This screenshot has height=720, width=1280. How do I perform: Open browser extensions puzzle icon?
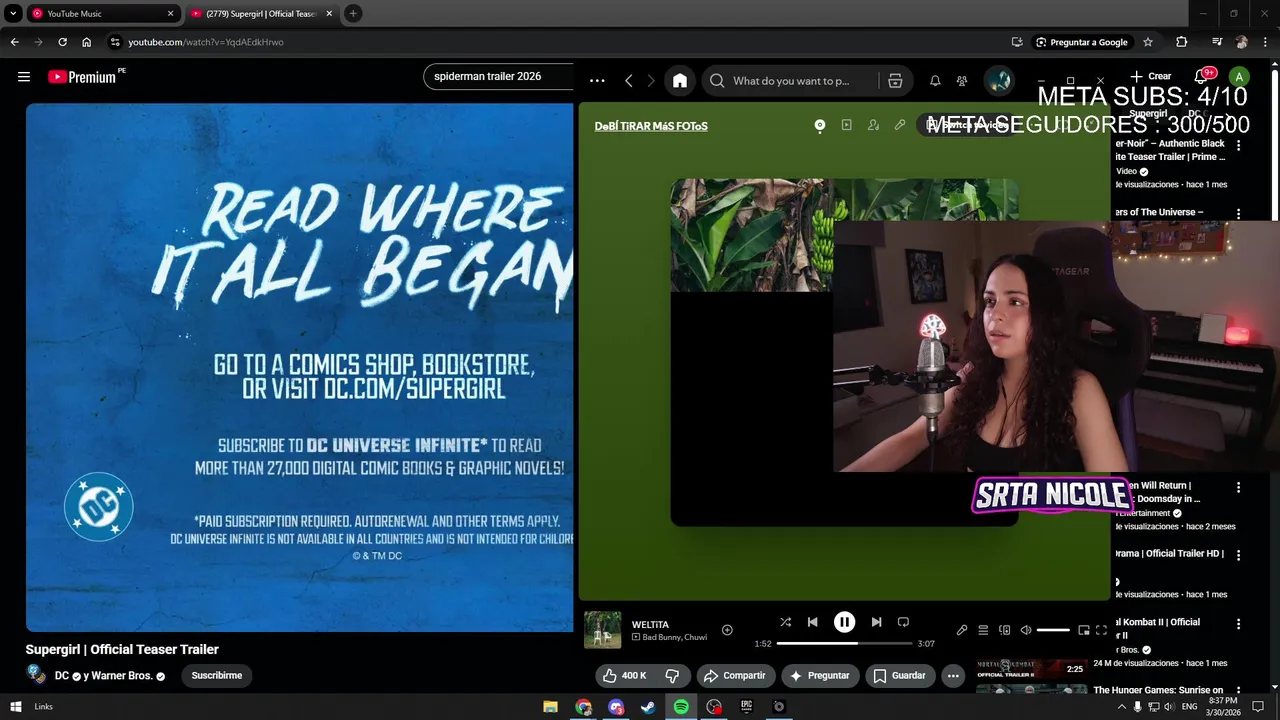pyautogui.click(x=1182, y=42)
